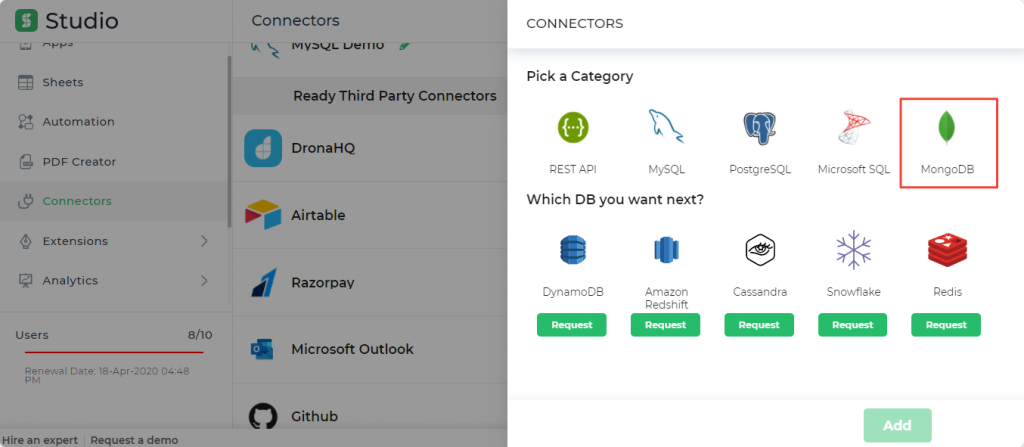The image size is (1024, 447).
Task: Click the Github octocat logo
Action: click(263, 416)
